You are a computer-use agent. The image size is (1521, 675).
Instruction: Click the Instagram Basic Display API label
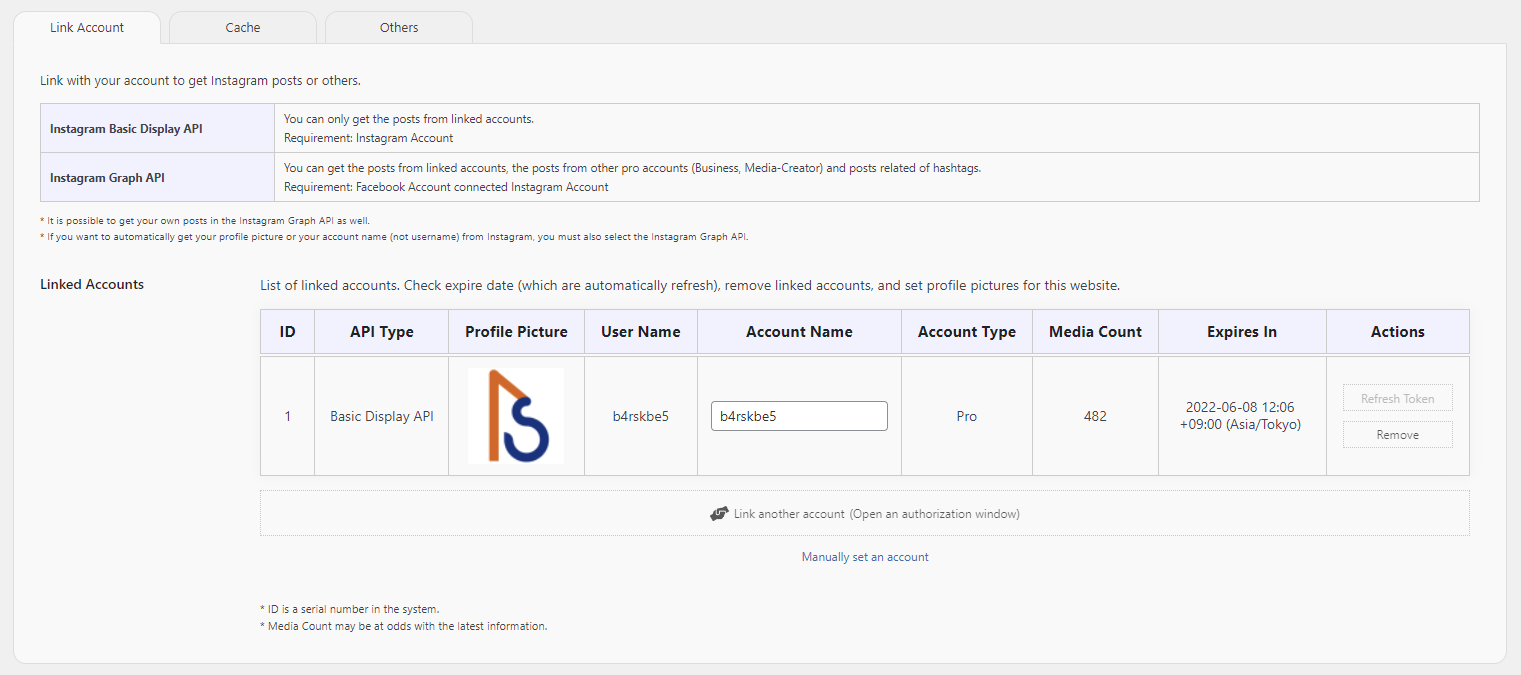pos(126,129)
